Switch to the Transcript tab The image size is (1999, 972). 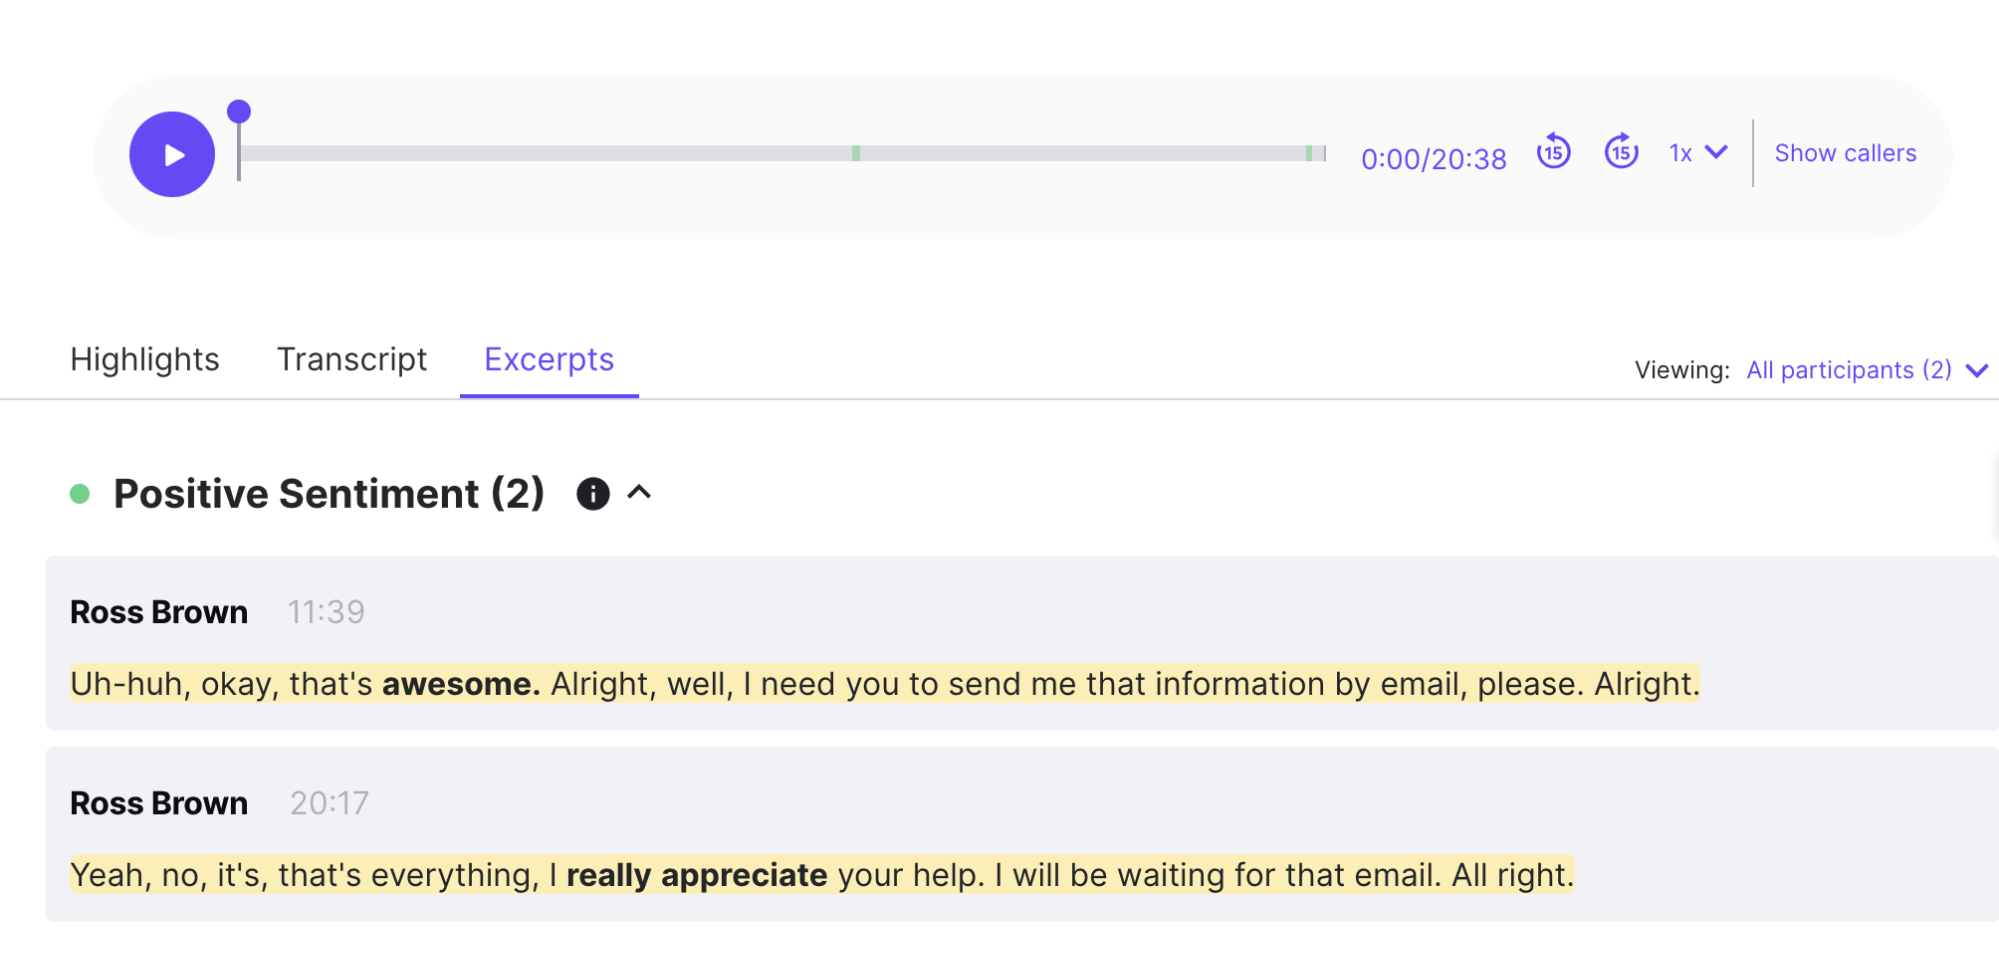click(352, 359)
